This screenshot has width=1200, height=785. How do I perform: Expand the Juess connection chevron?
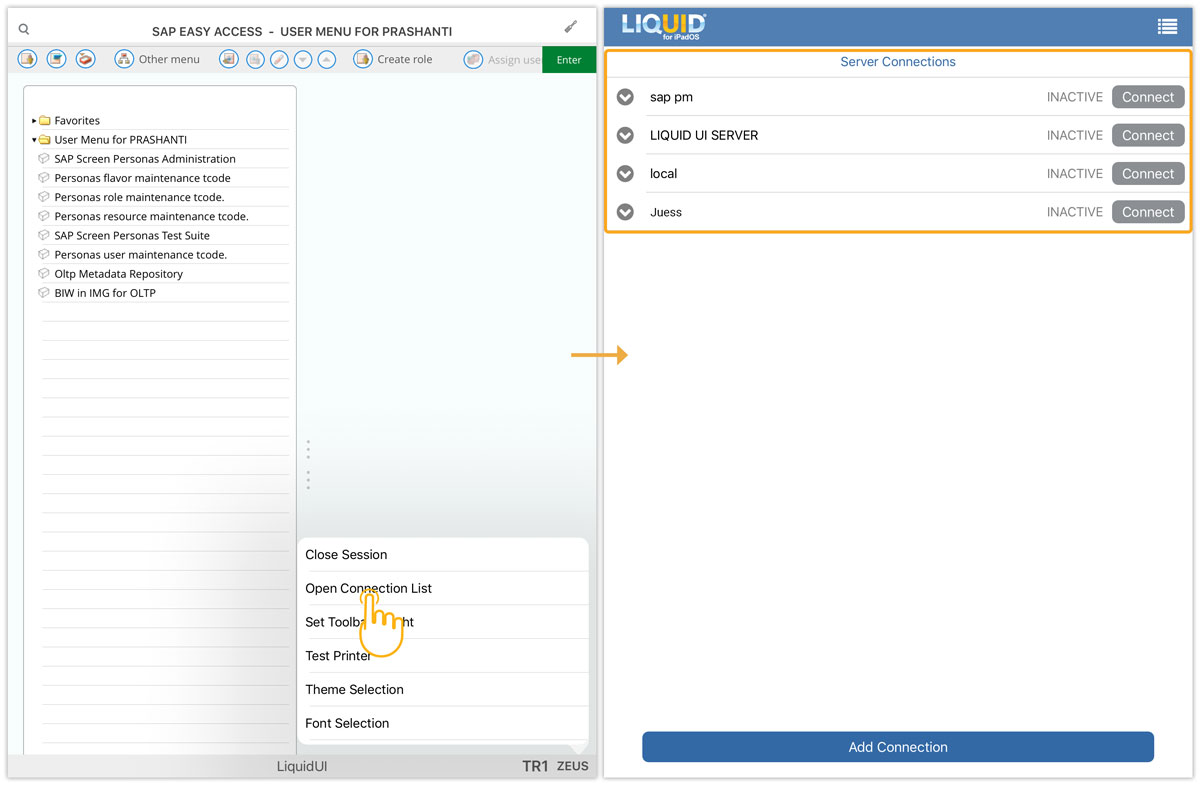coord(626,212)
